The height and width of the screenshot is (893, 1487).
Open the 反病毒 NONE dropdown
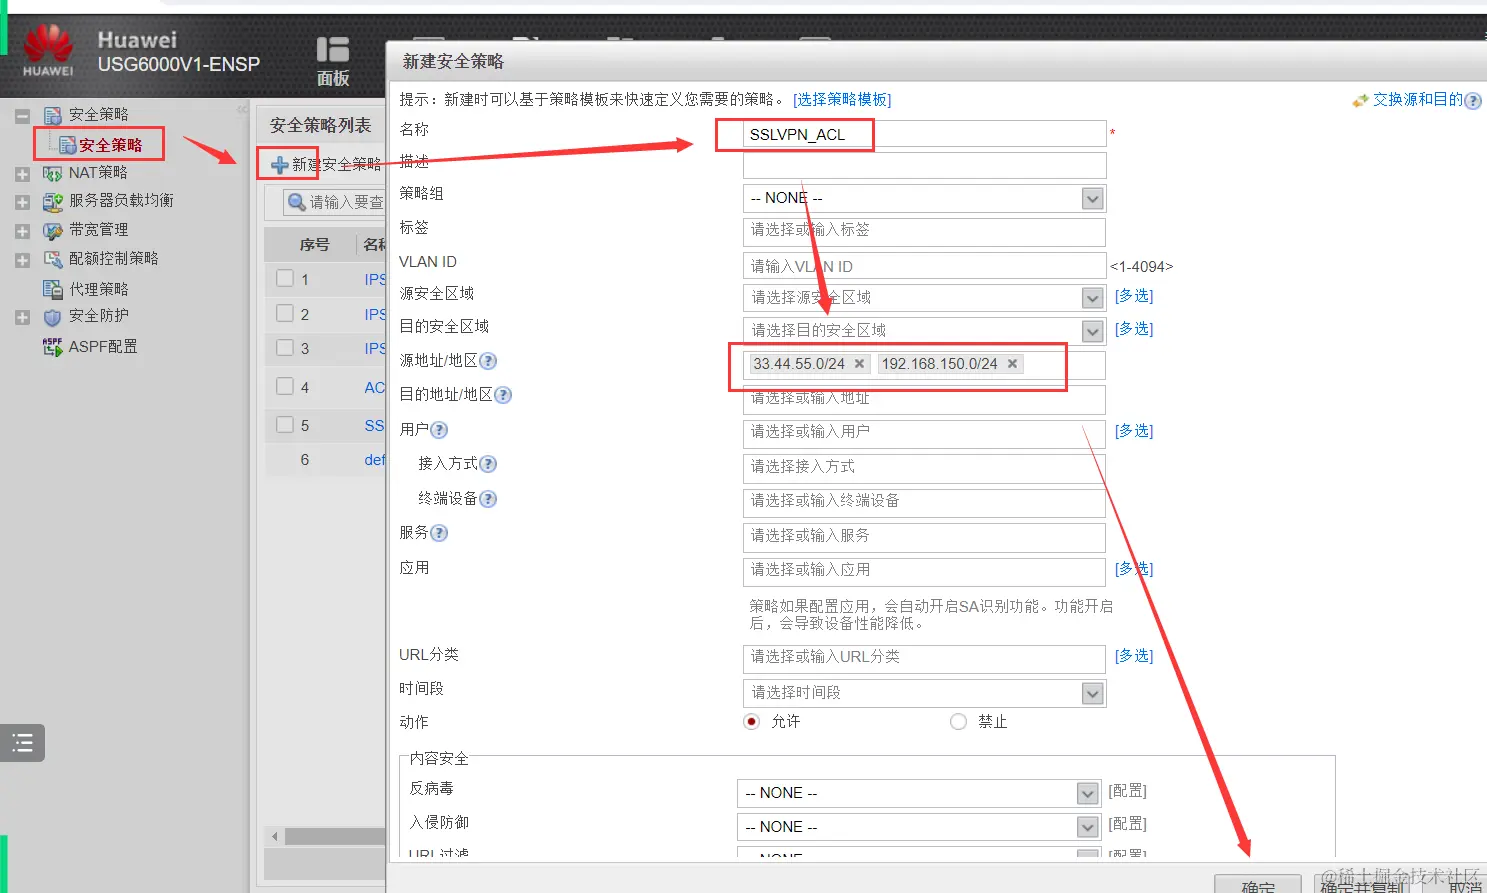pyautogui.click(x=919, y=793)
